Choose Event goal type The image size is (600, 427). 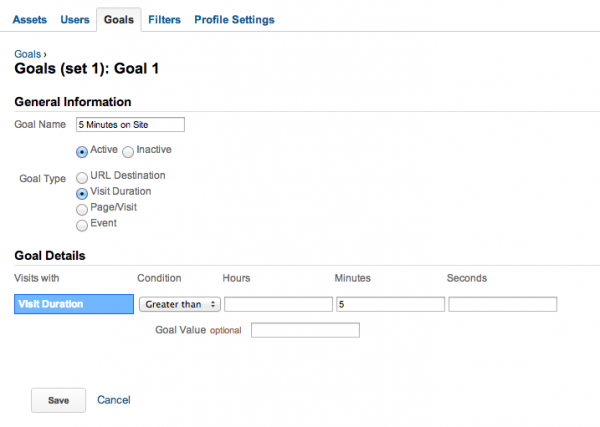click(82, 225)
